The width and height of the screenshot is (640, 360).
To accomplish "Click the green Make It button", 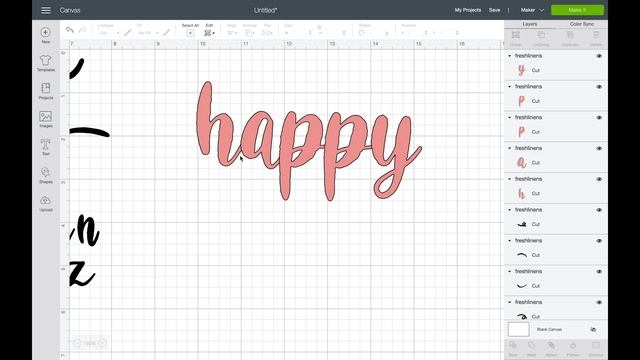I will tap(577, 10).
